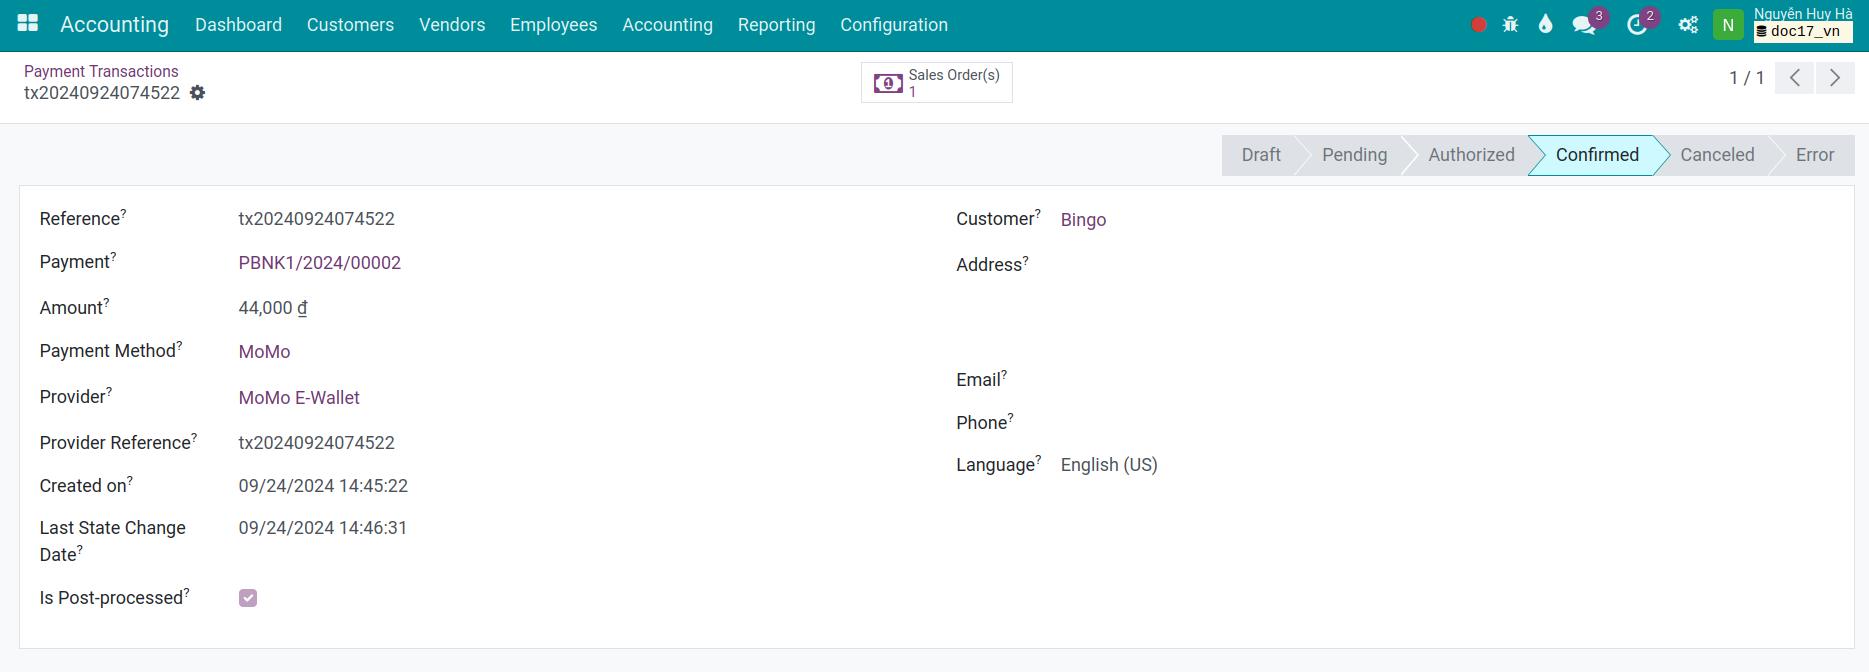Click the Provider Reference value

point(316,443)
